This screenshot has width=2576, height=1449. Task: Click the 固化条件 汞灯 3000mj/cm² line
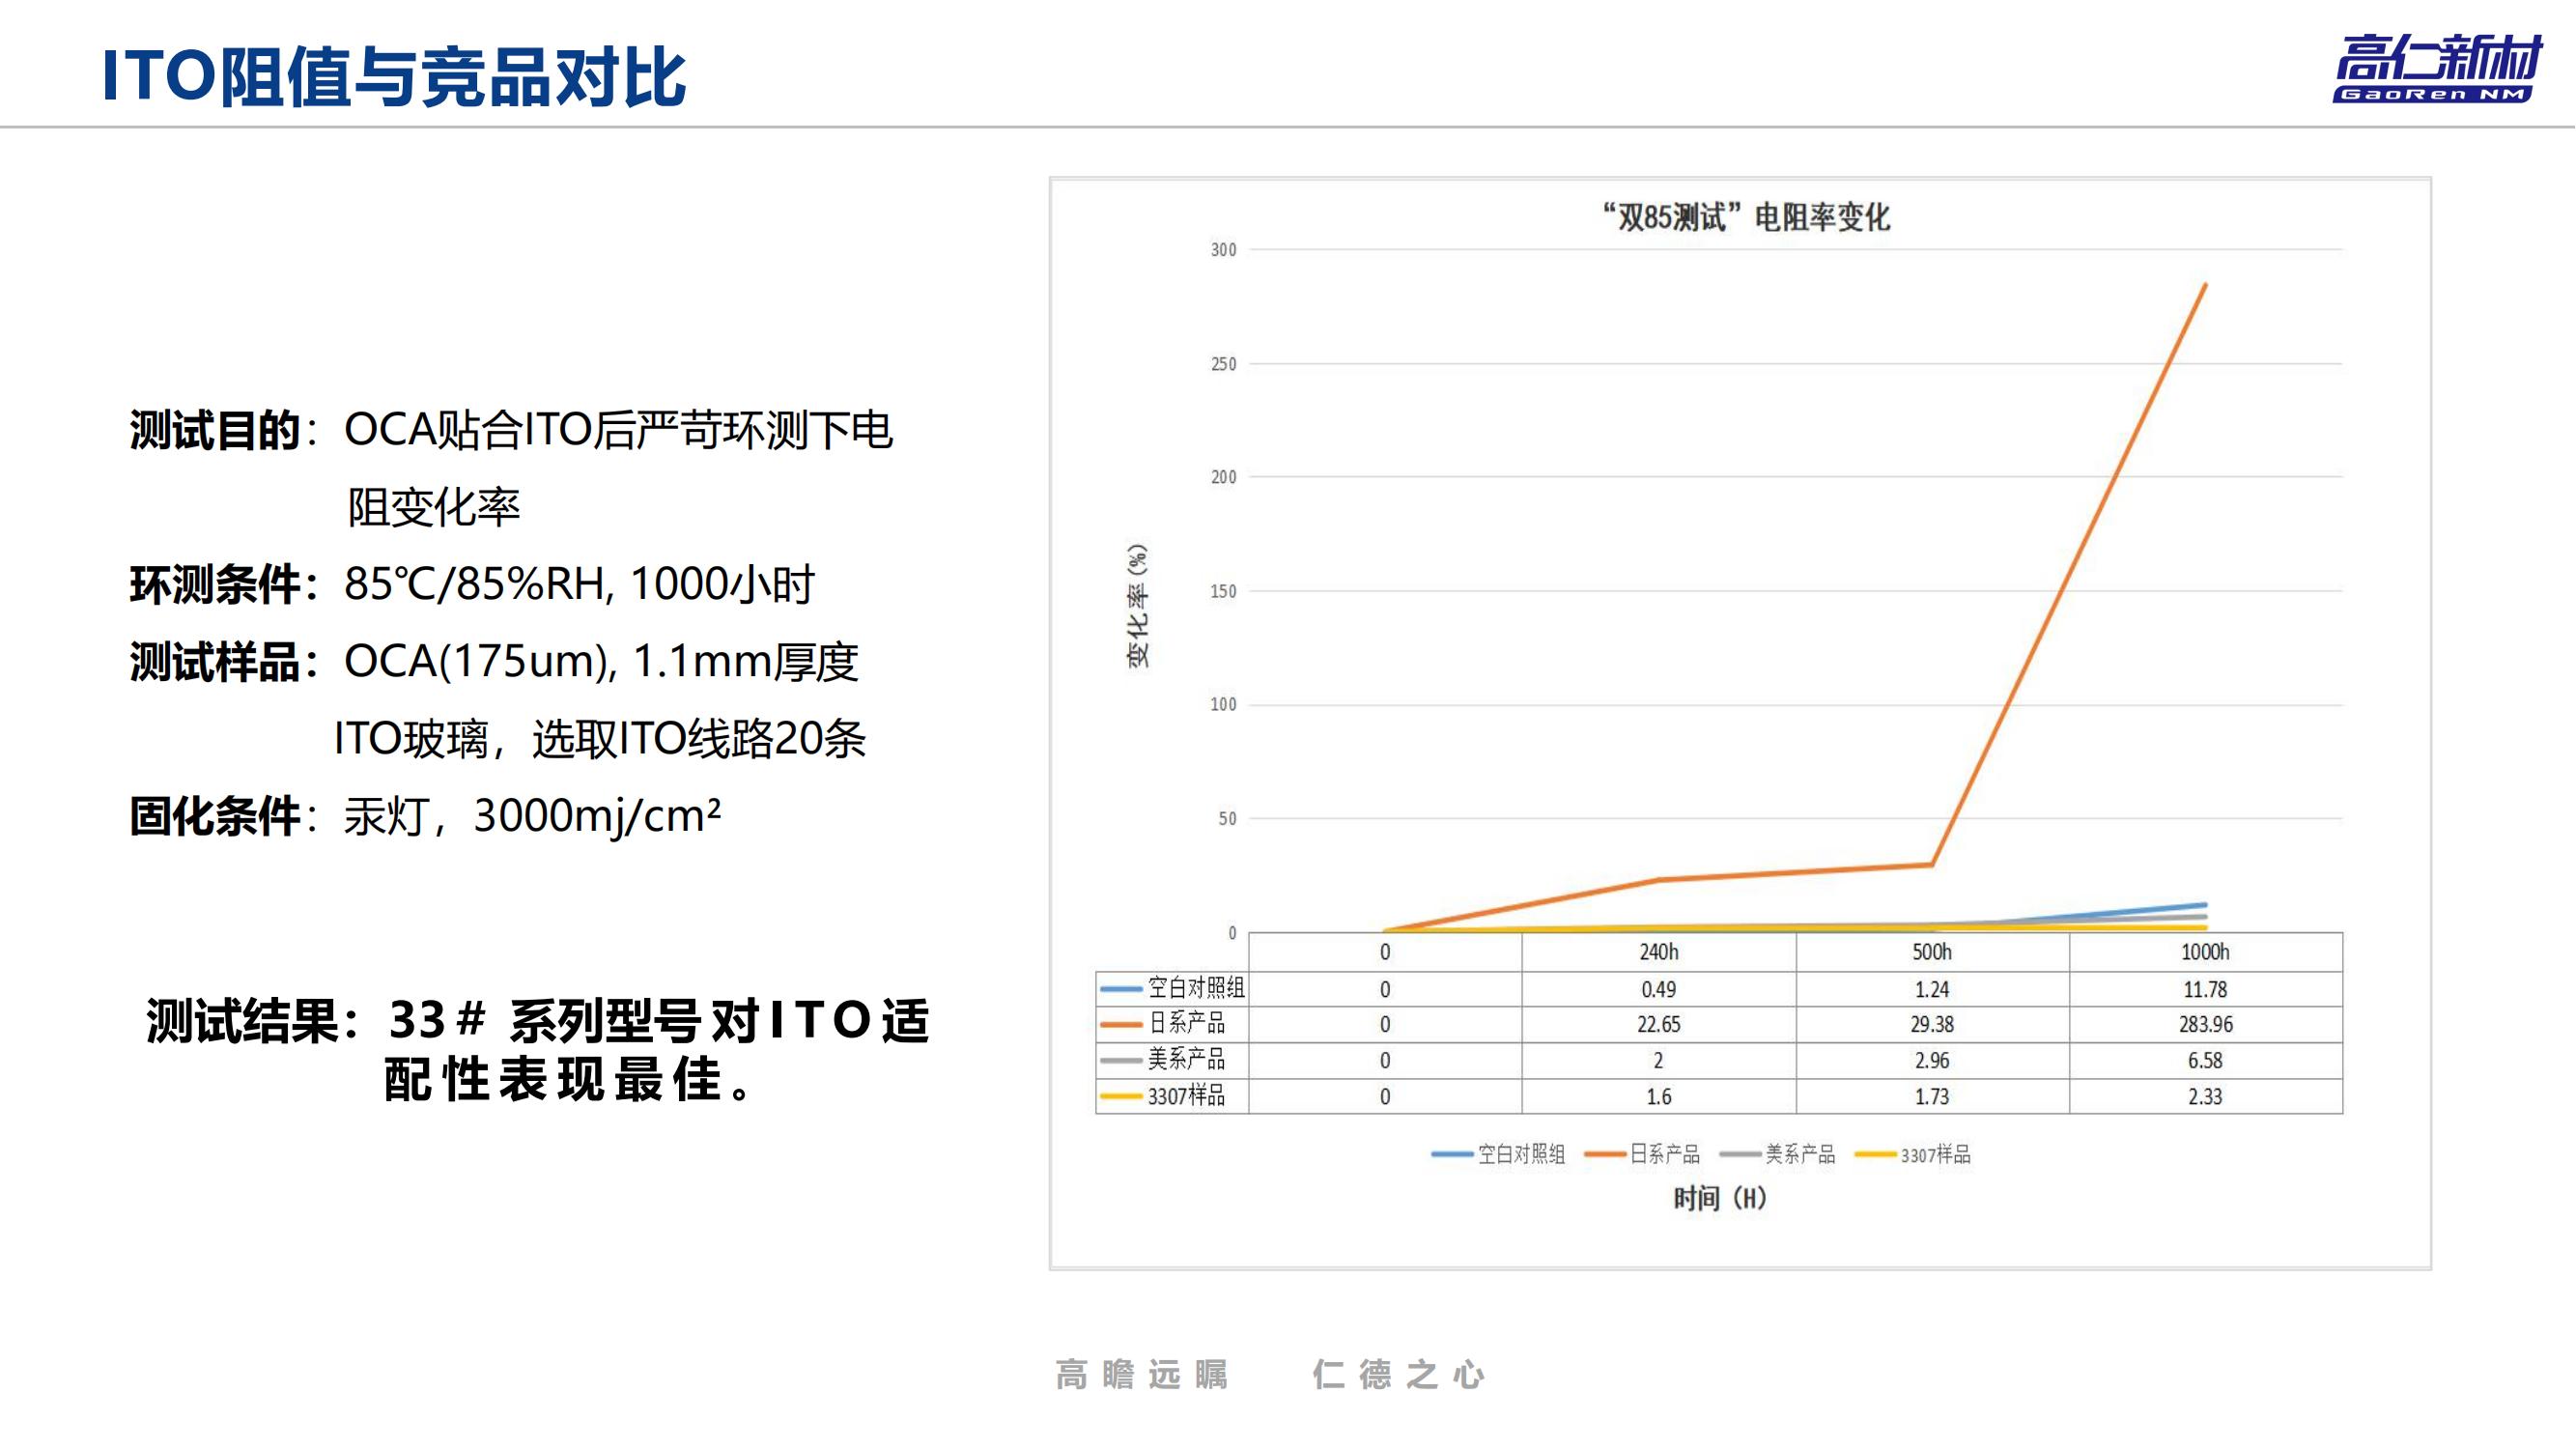pyautogui.click(x=425, y=816)
